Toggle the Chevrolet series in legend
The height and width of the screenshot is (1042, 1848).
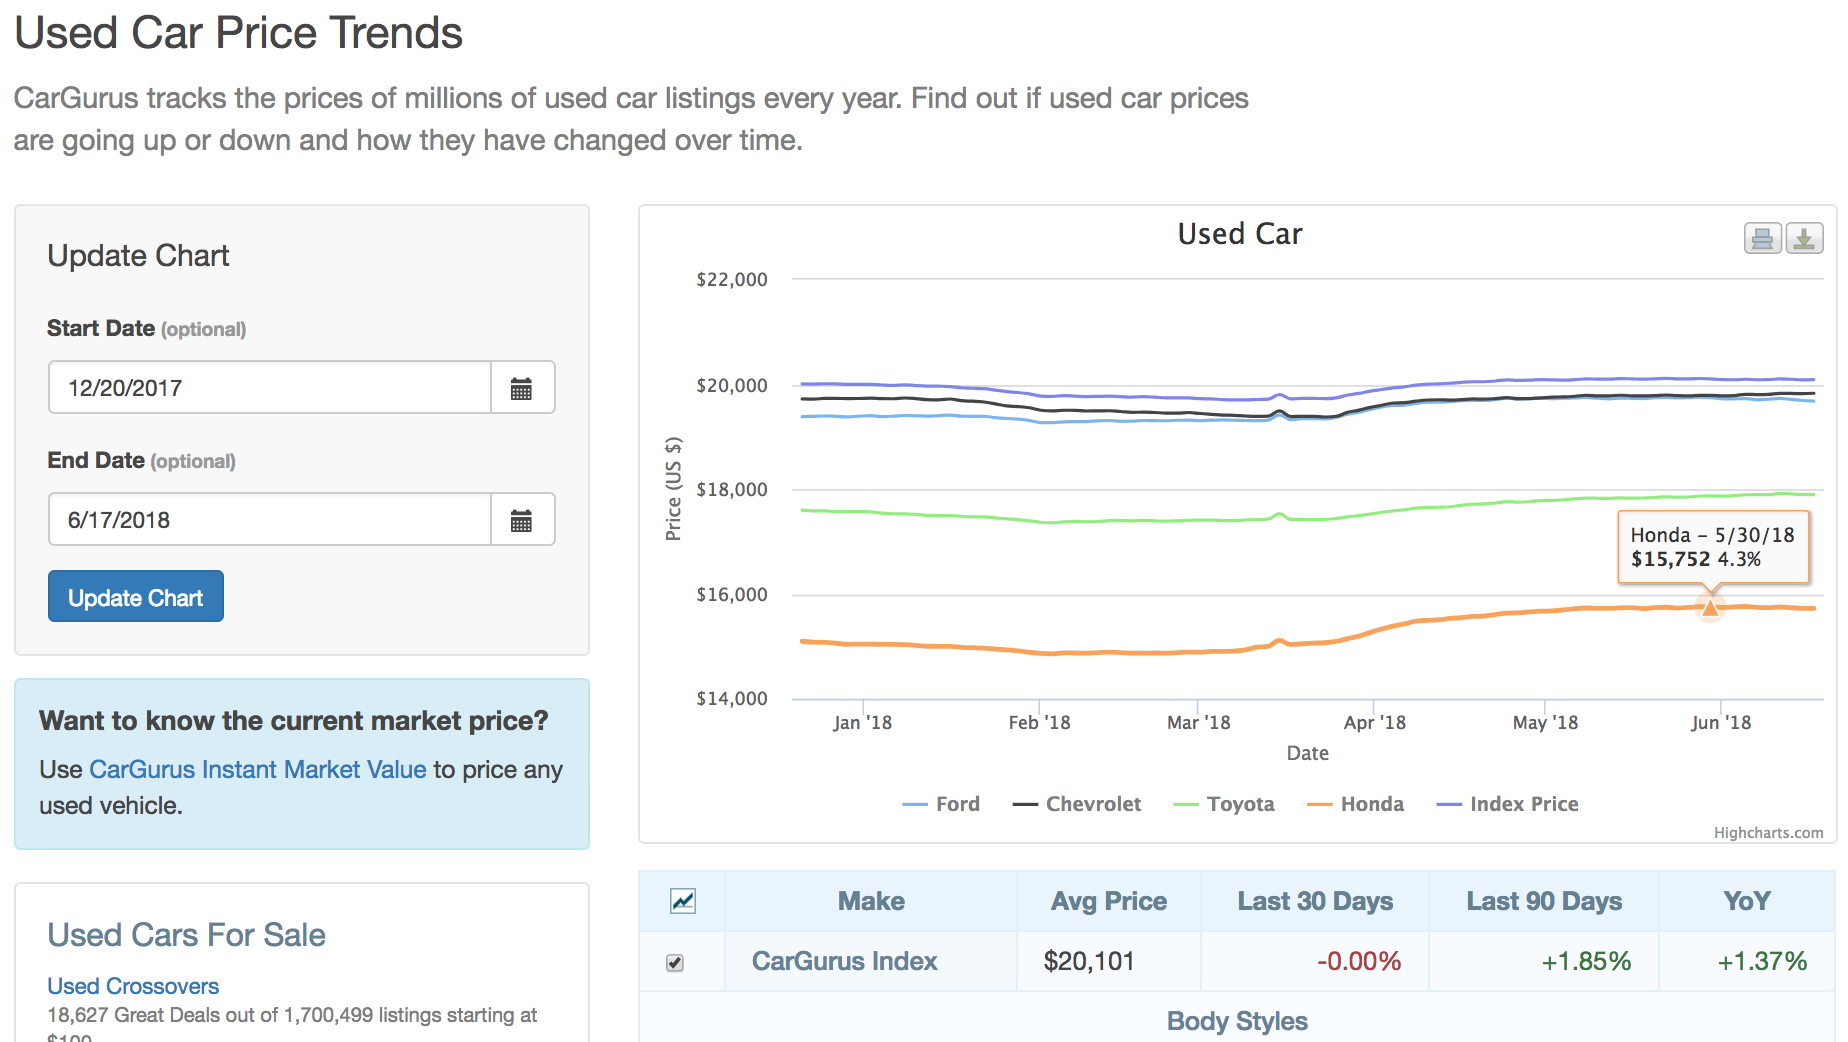click(x=1077, y=804)
